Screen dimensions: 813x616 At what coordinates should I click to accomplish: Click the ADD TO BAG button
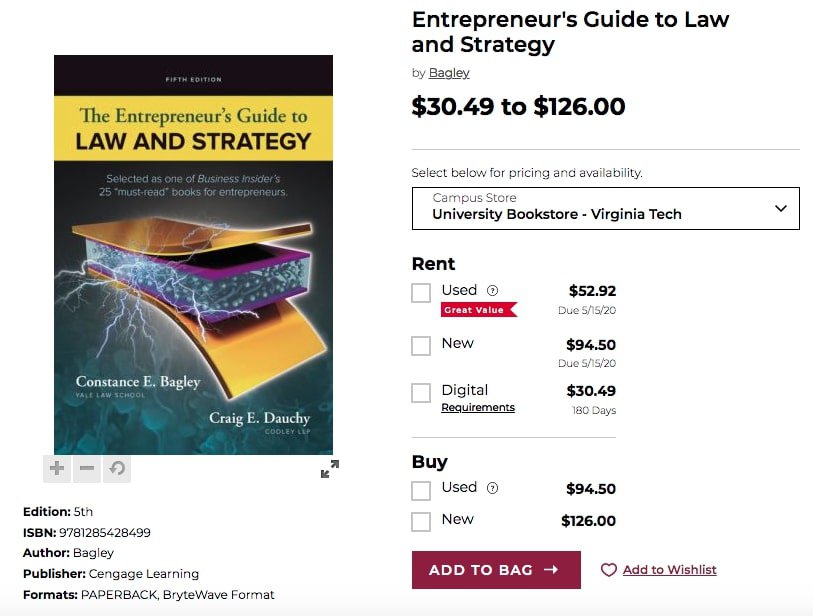(x=496, y=570)
